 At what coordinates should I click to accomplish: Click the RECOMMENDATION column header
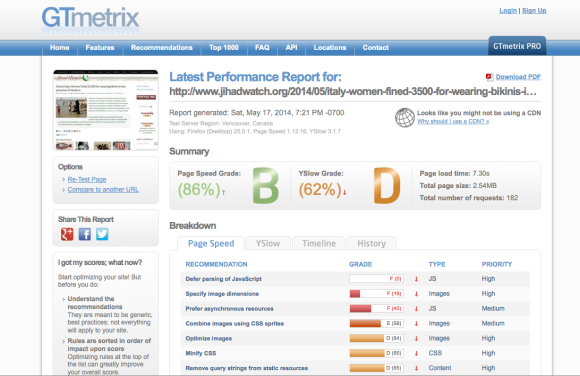click(x=216, y=264)
